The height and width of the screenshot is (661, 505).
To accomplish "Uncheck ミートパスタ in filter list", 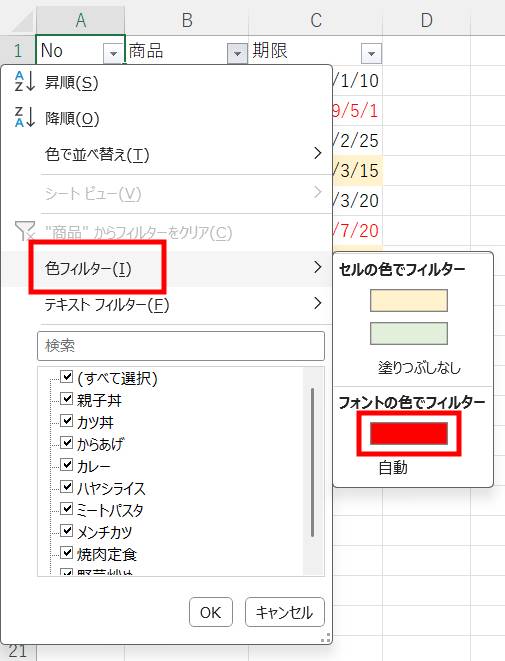I will tap(67, 508).
